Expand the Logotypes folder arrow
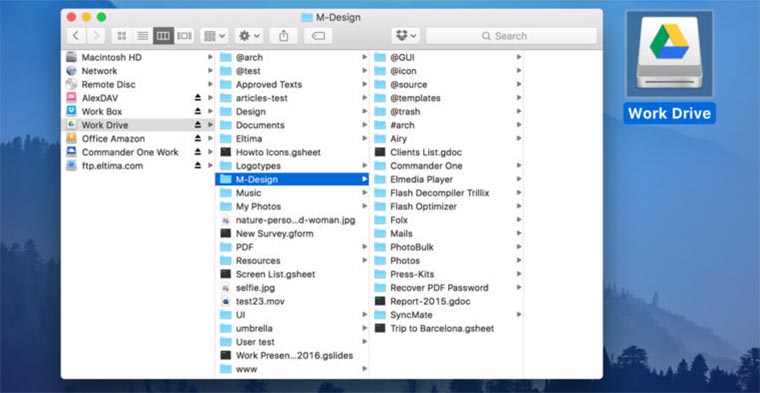Viewport: 760px width, 393px height. point(364,166)
